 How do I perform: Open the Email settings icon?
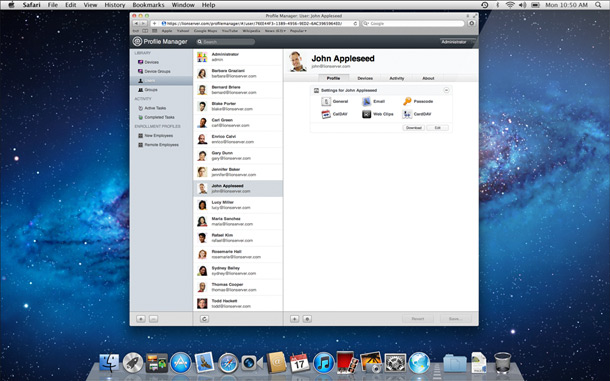coord(366,102)
